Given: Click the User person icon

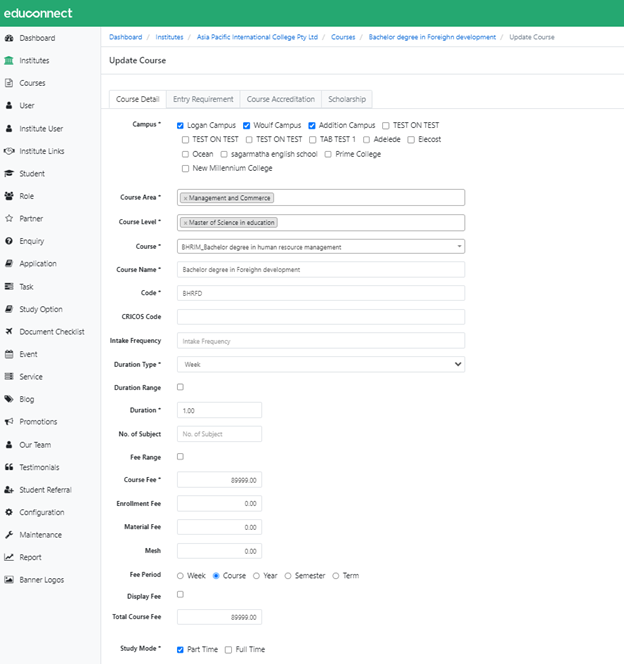Looking at the screenshot, I should tap(9, 105).
